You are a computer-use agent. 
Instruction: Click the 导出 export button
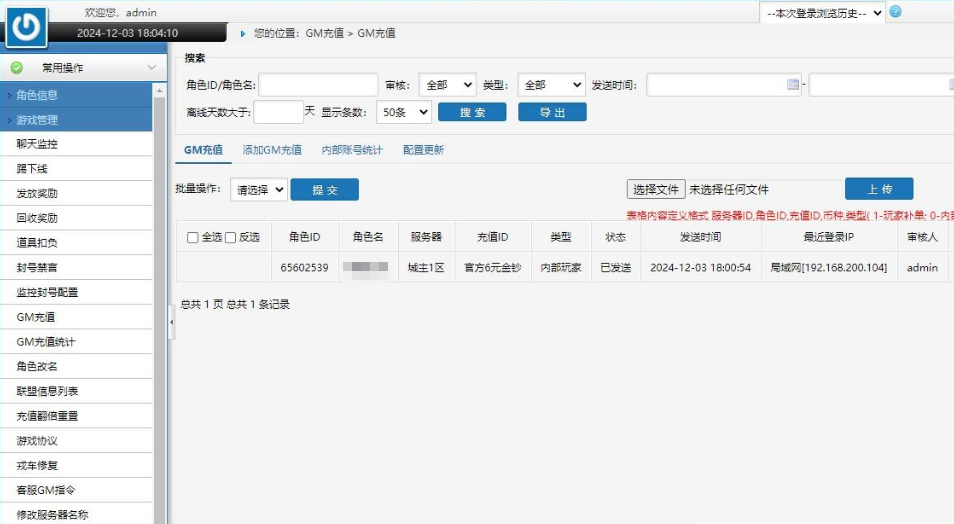click(552, 112)
